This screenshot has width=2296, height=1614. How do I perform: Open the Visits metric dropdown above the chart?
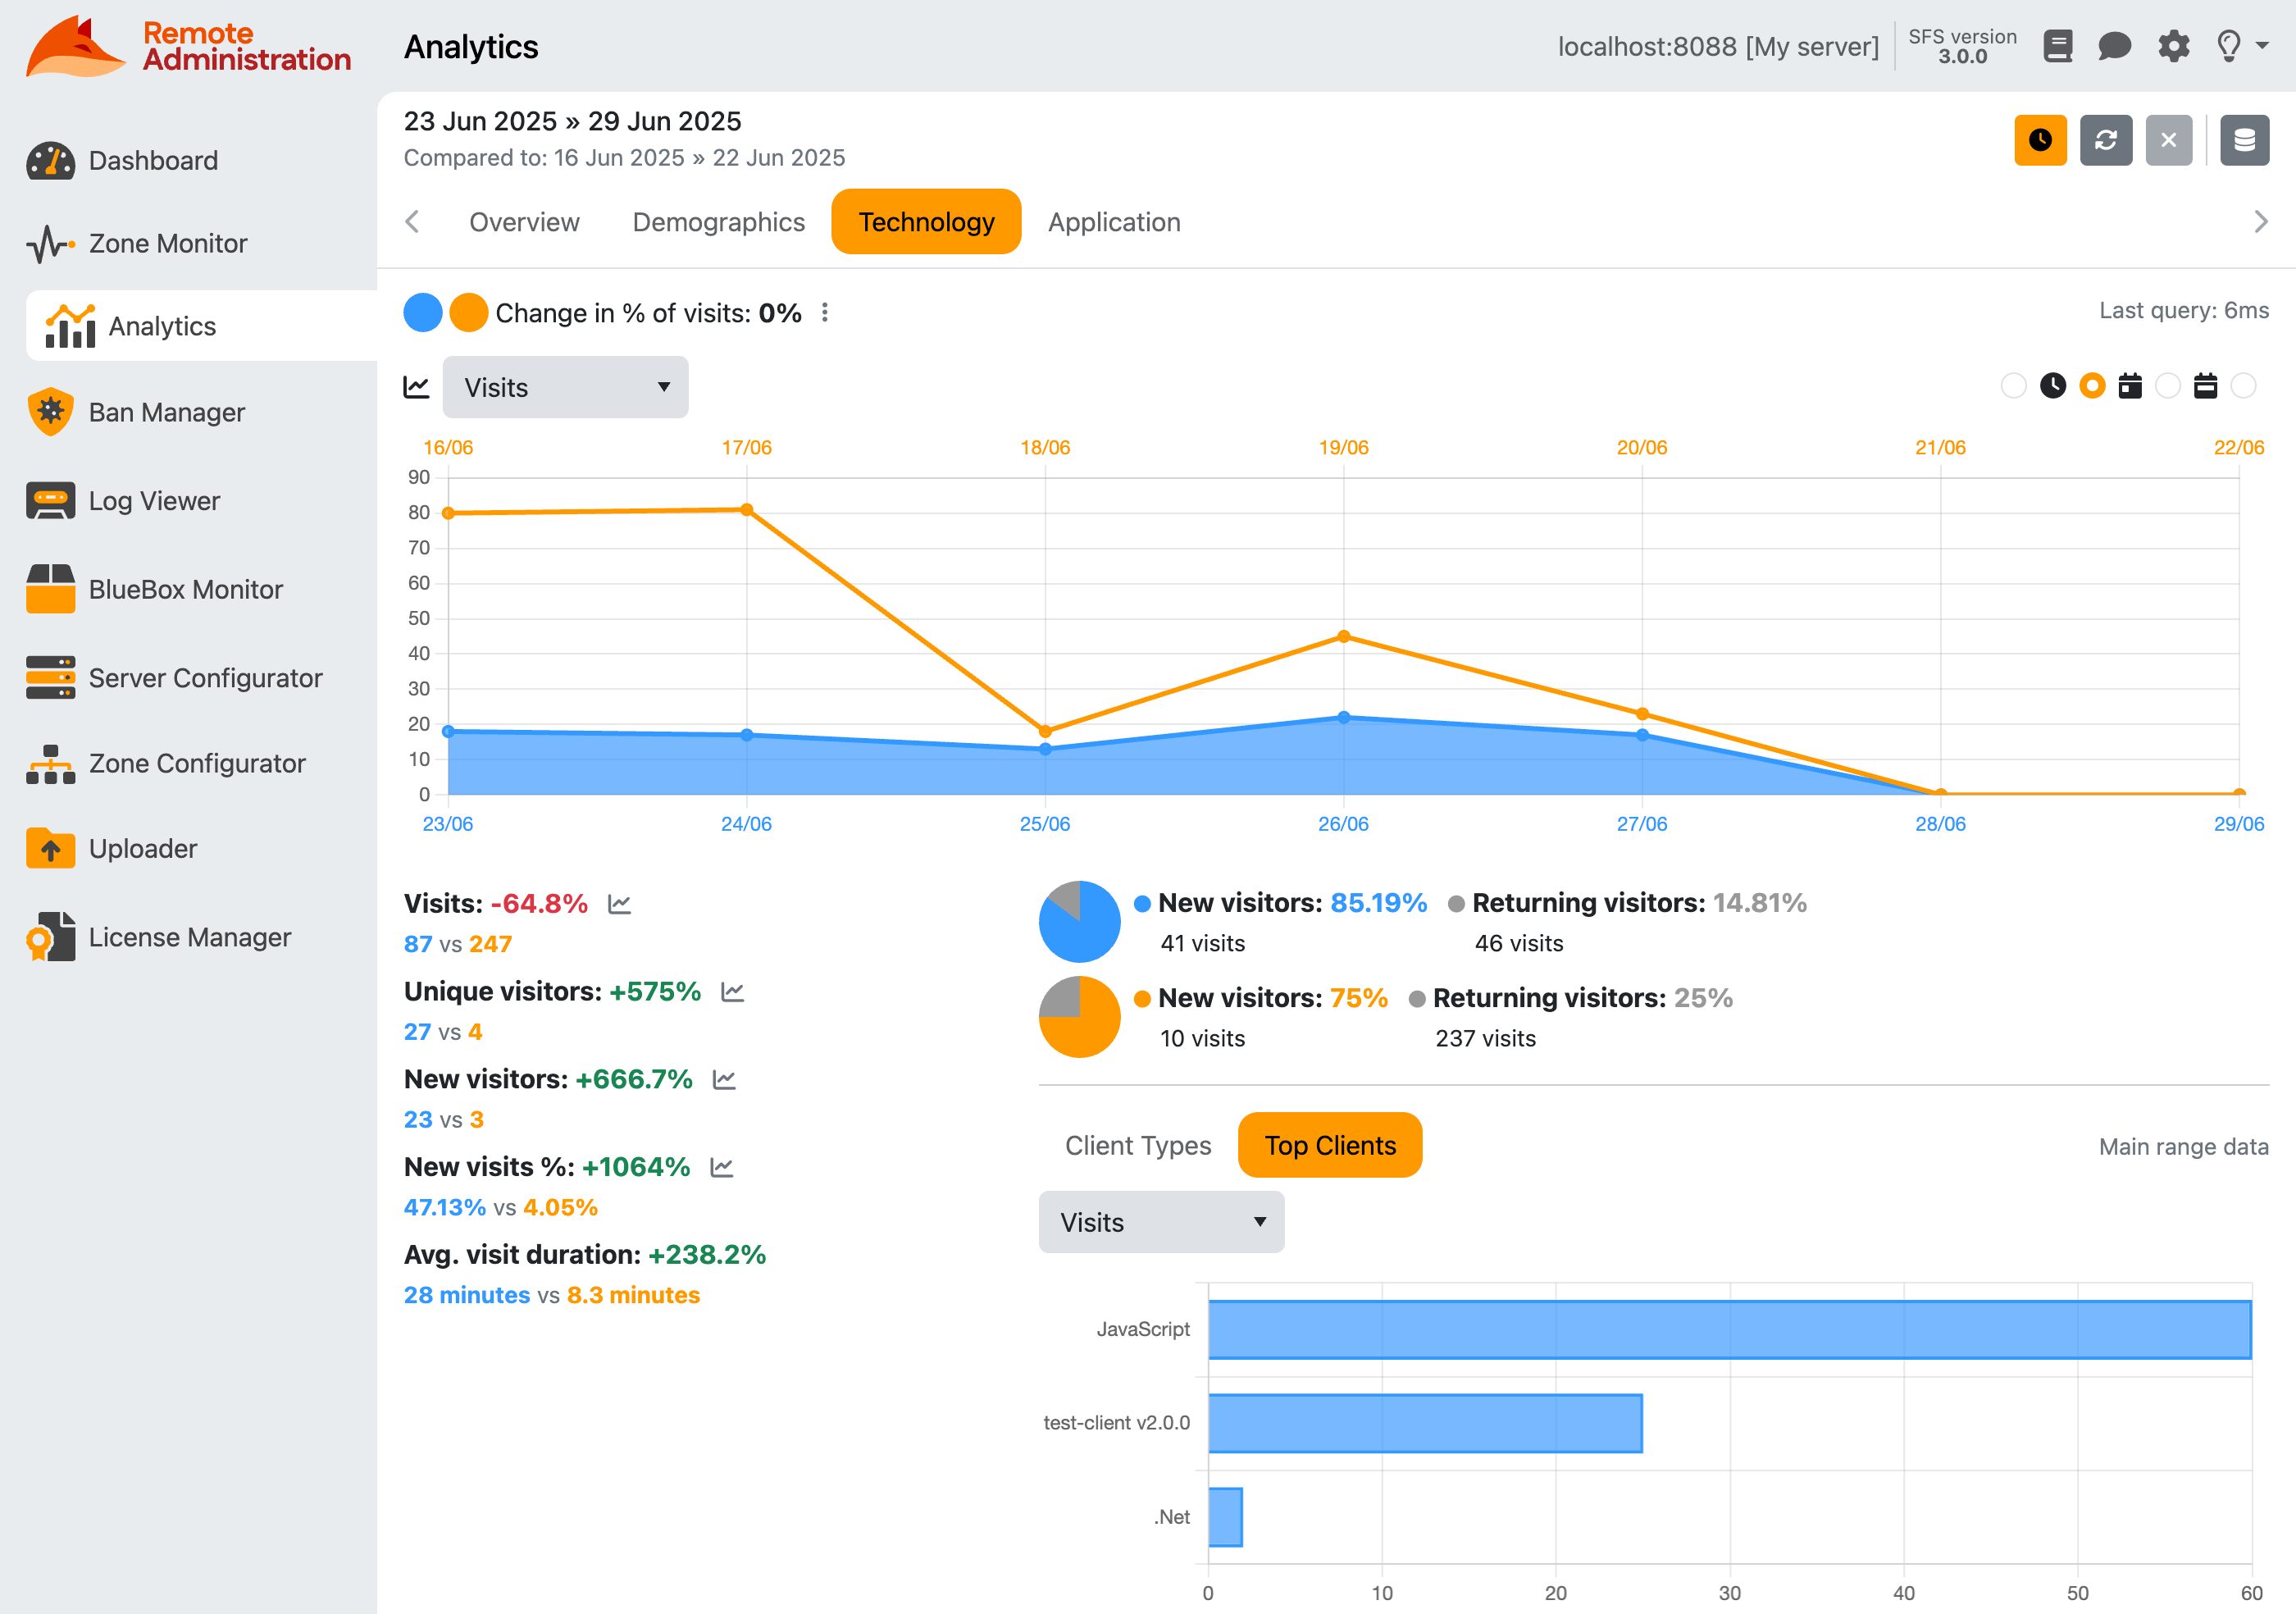(565, 387)
